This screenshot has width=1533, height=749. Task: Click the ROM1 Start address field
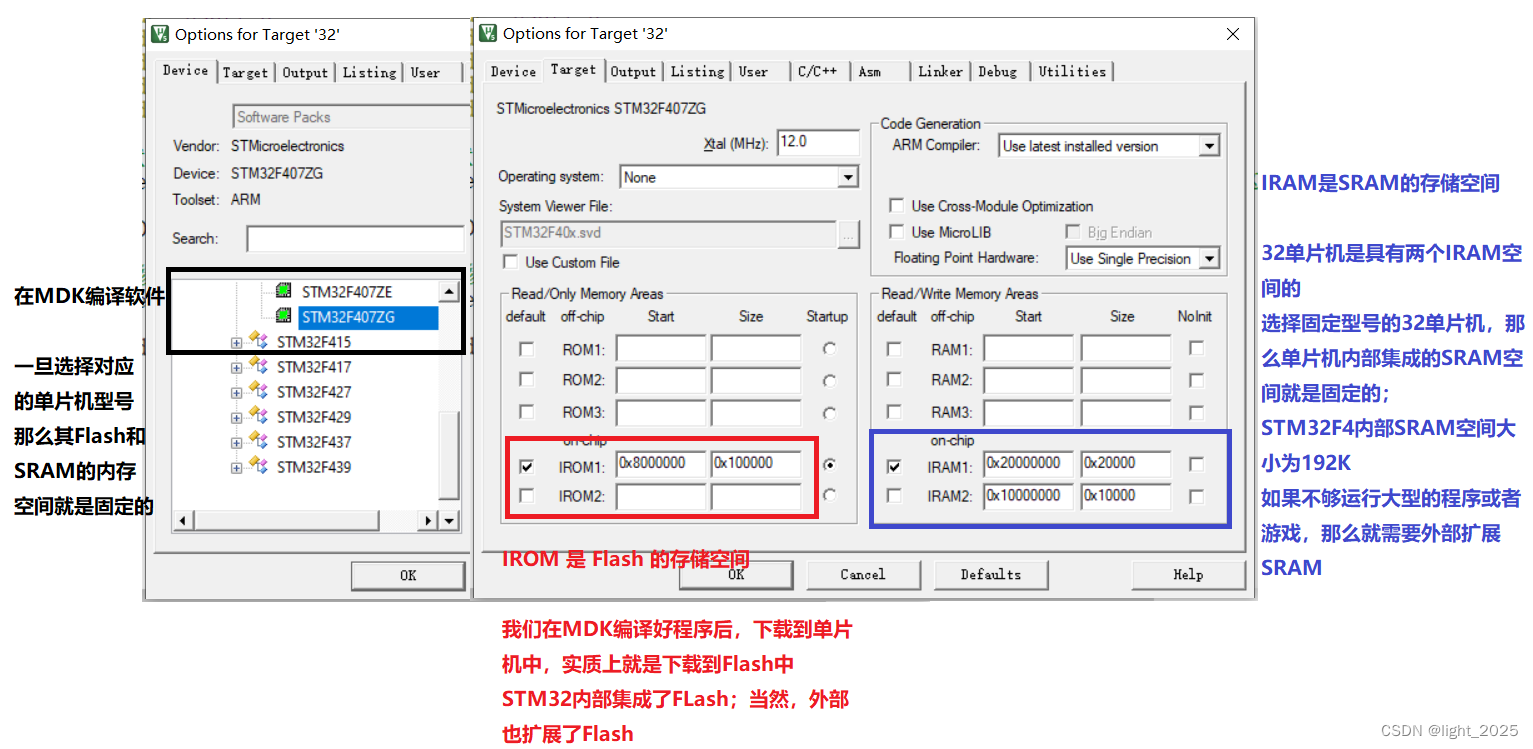[x=661, y=349]
